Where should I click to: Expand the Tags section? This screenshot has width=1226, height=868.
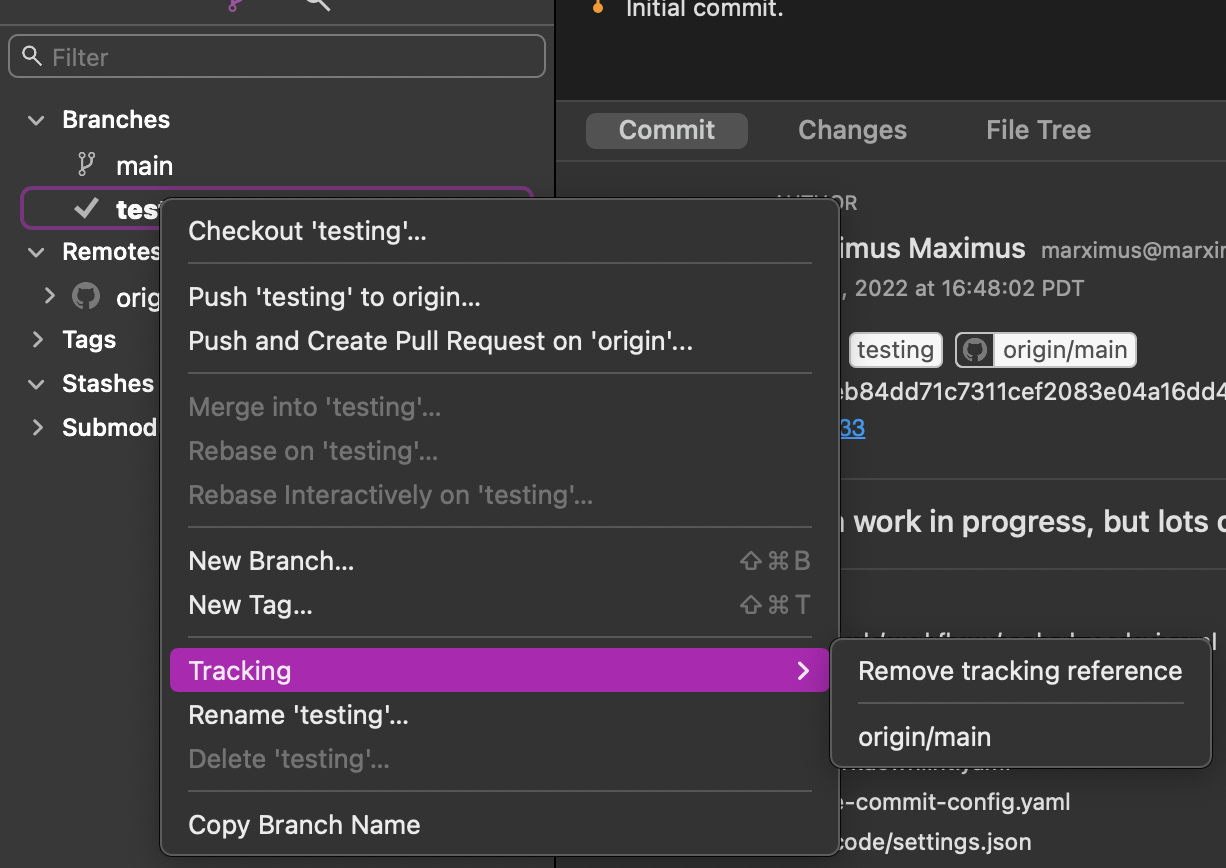click(37, 339)
